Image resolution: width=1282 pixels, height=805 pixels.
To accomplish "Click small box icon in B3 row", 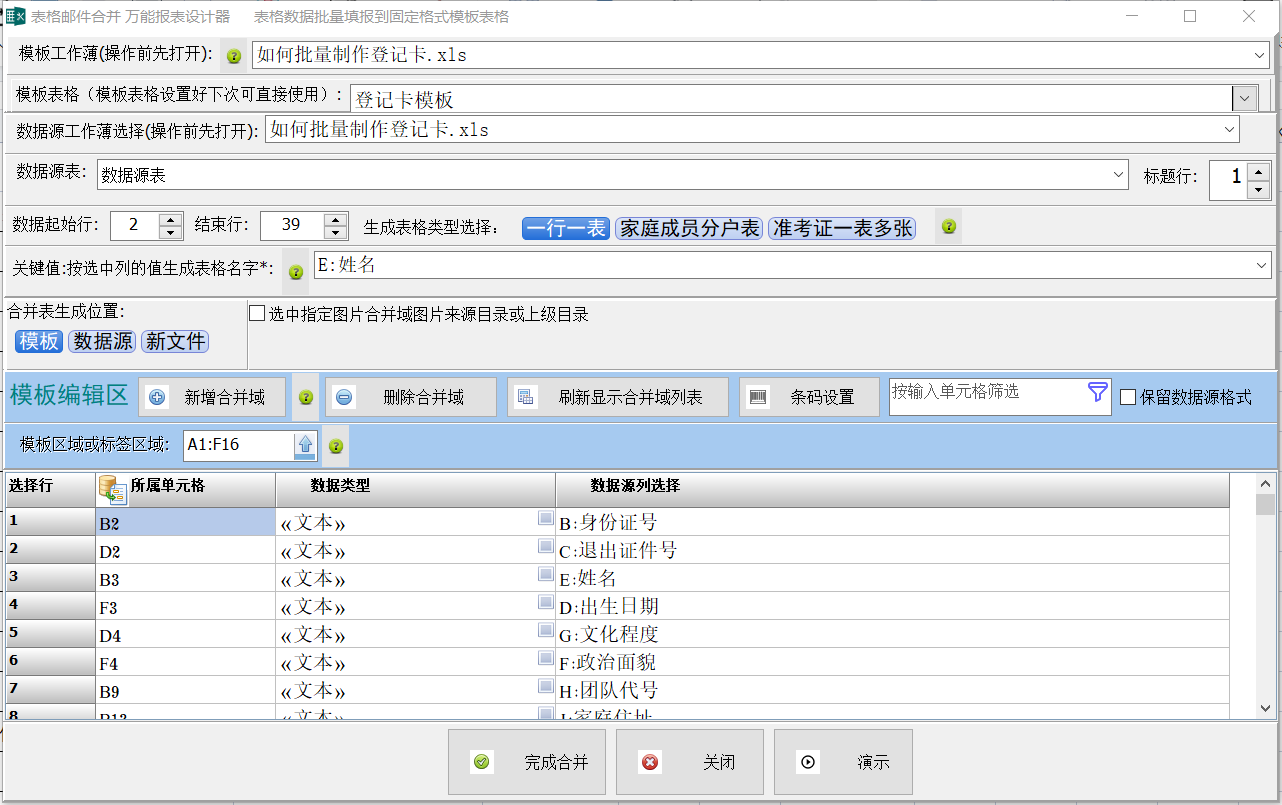I will point(545,574).
